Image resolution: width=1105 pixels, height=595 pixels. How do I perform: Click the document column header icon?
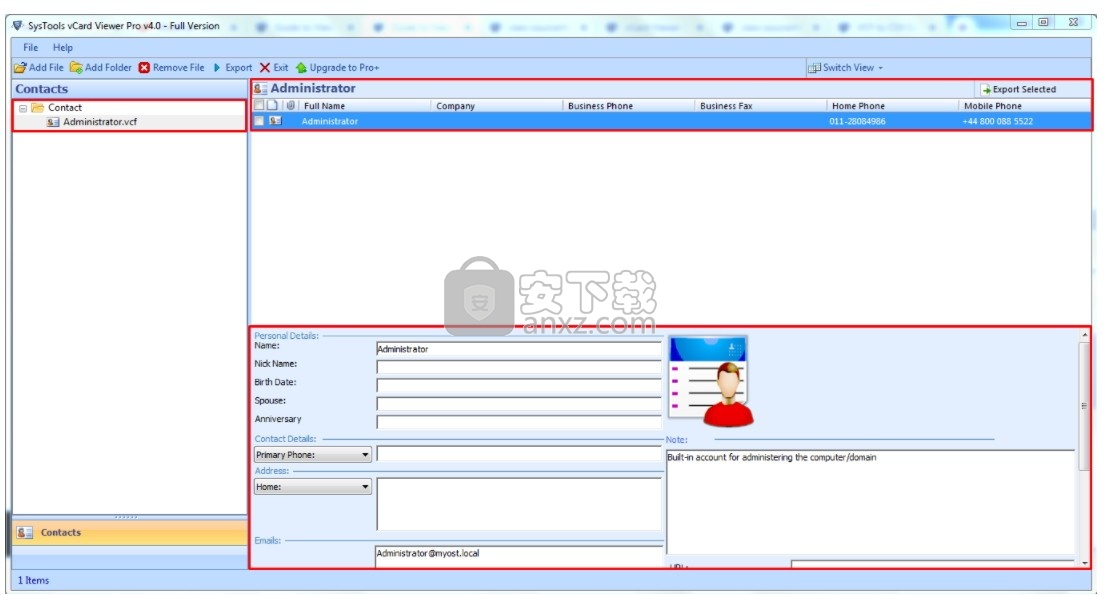[x=272, y=106]
